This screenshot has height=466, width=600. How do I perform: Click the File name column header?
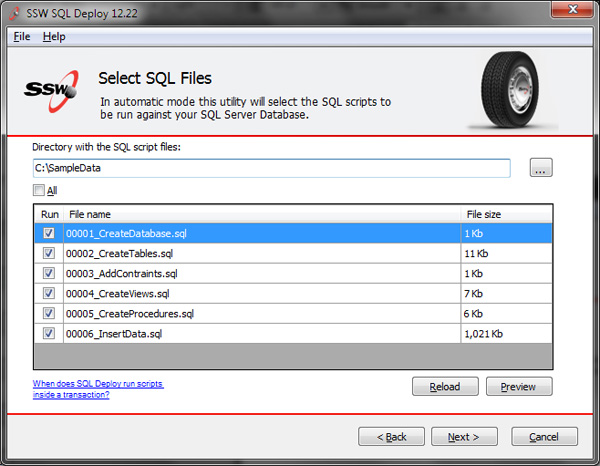pyautogui.click(x=262, y=214)
